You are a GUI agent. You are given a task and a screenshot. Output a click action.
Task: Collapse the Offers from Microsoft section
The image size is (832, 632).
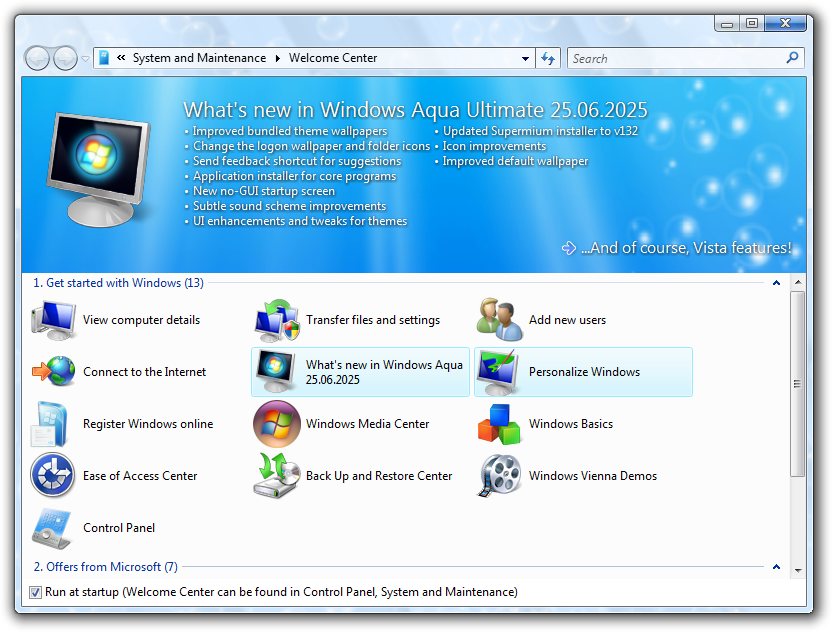click(776, 567)
